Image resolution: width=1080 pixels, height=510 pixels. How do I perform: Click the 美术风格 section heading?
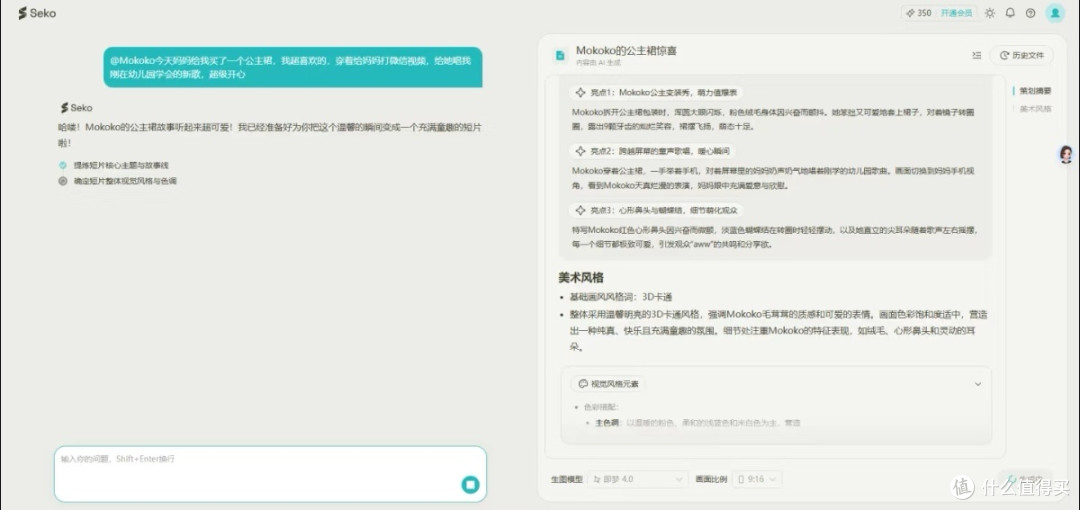point(581,278)
